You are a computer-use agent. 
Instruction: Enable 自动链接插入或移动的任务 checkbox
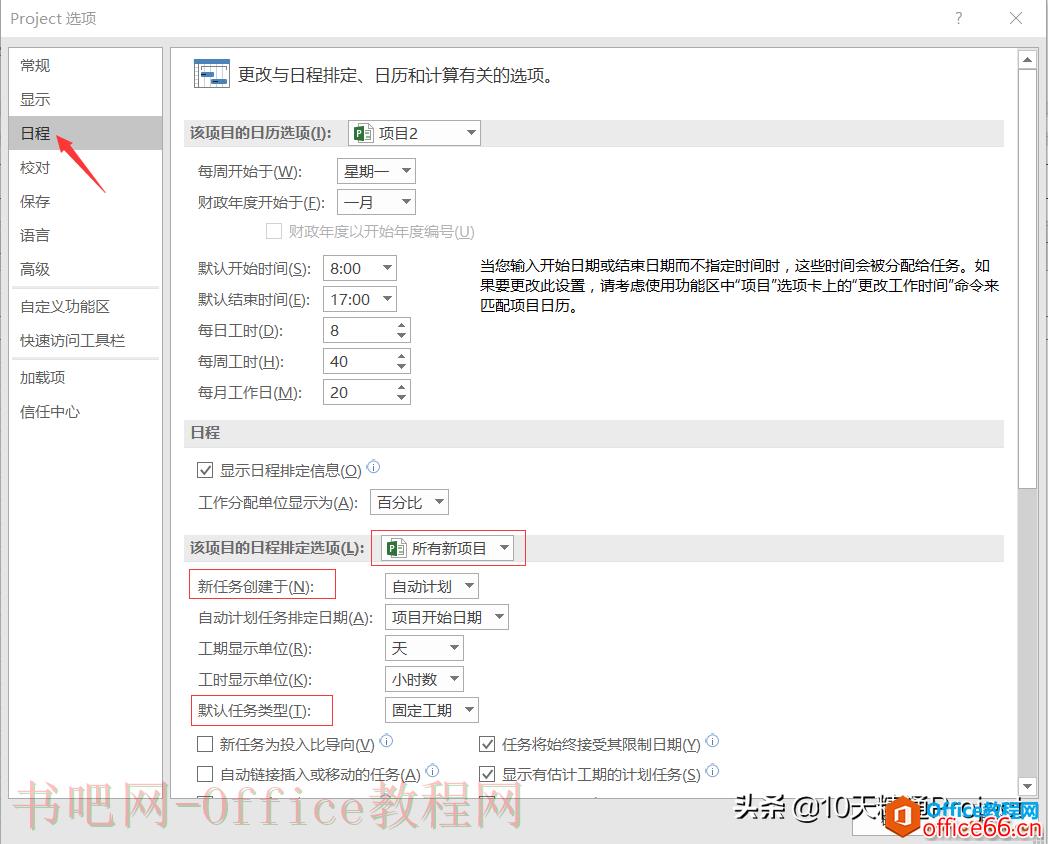[x=205, y=774]
